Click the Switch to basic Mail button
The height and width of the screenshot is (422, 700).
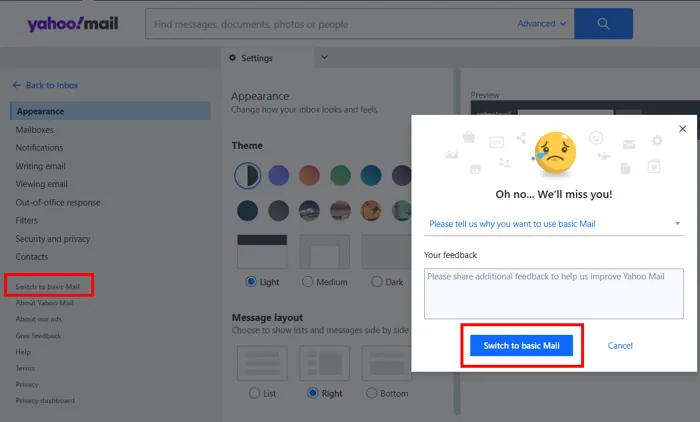(x=521, y=346)
